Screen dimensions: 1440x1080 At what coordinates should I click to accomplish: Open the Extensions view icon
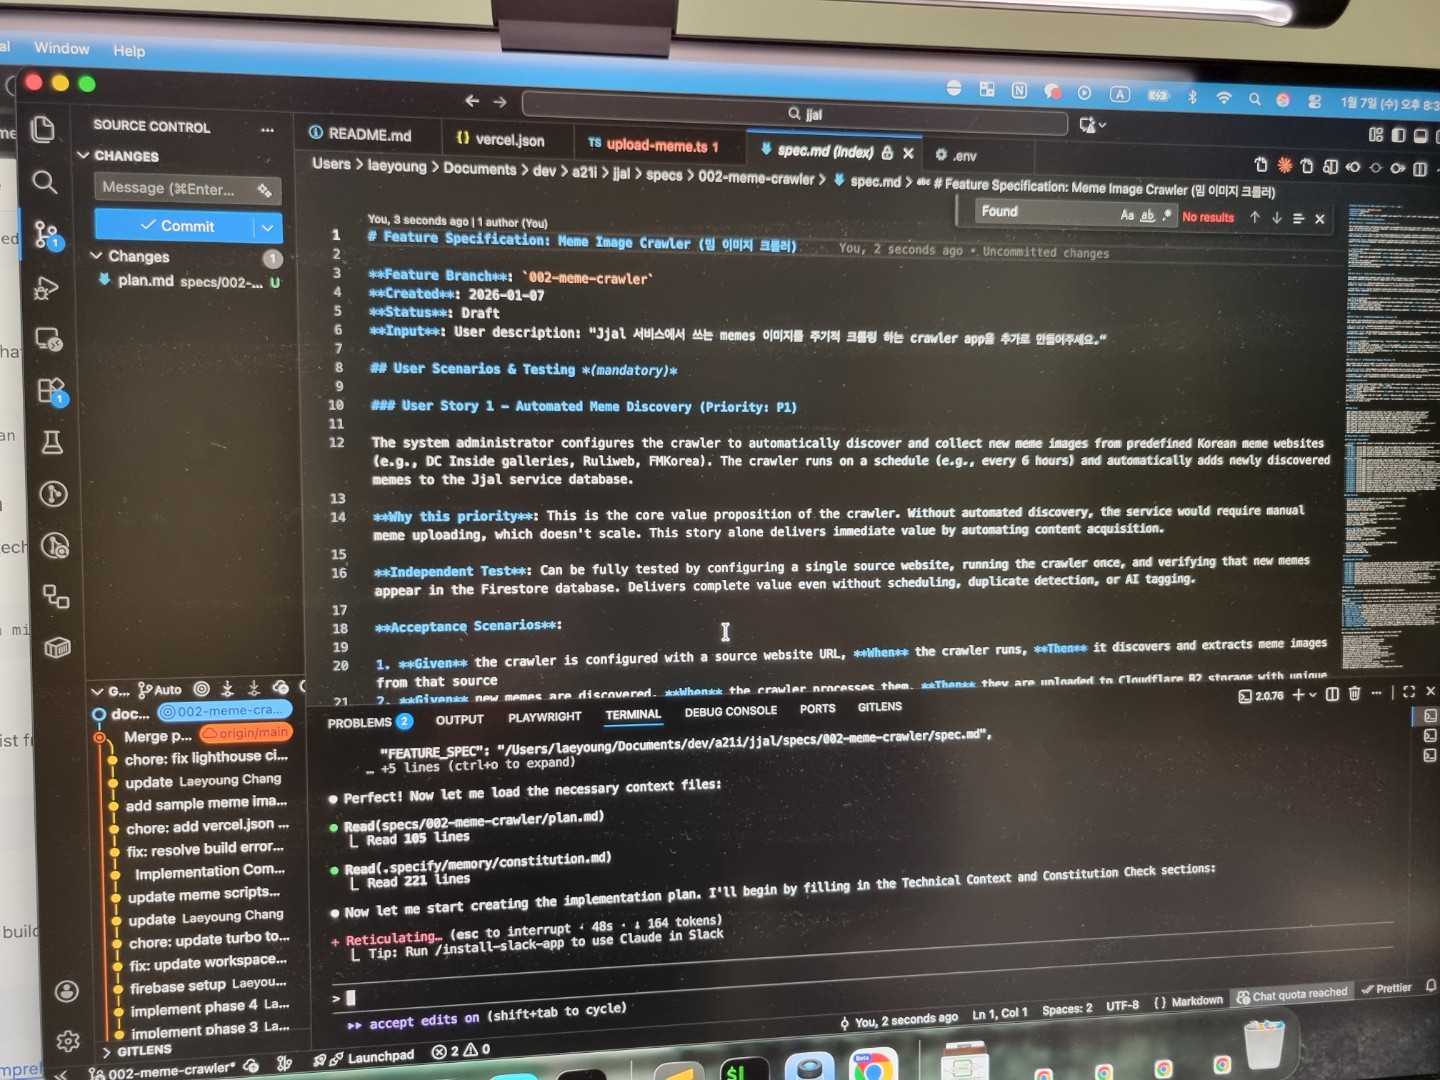[x=51, y=391]
